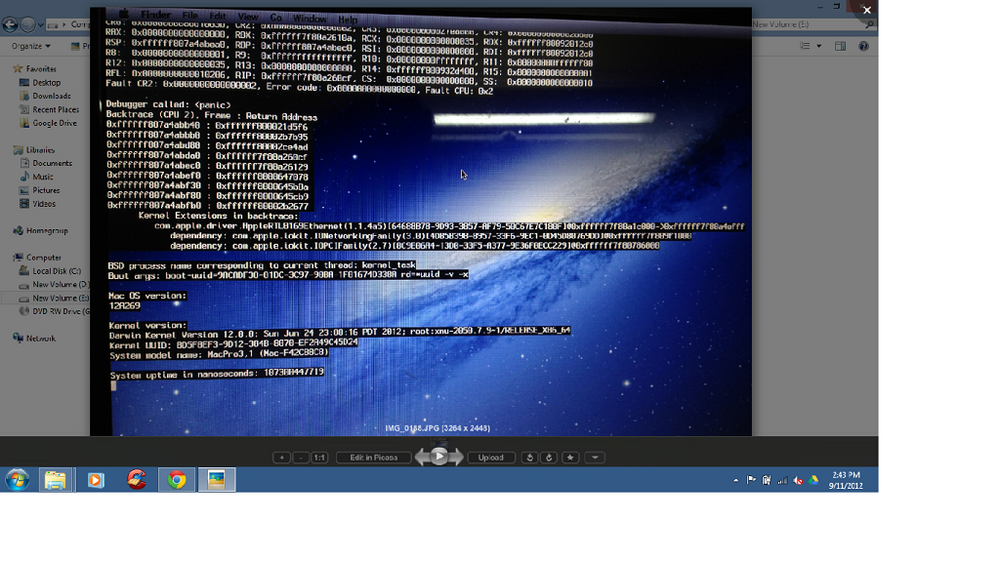Select Downloads in Favorites
Viewport: 1000px width, 561px height.
click(x=51, y=97)
